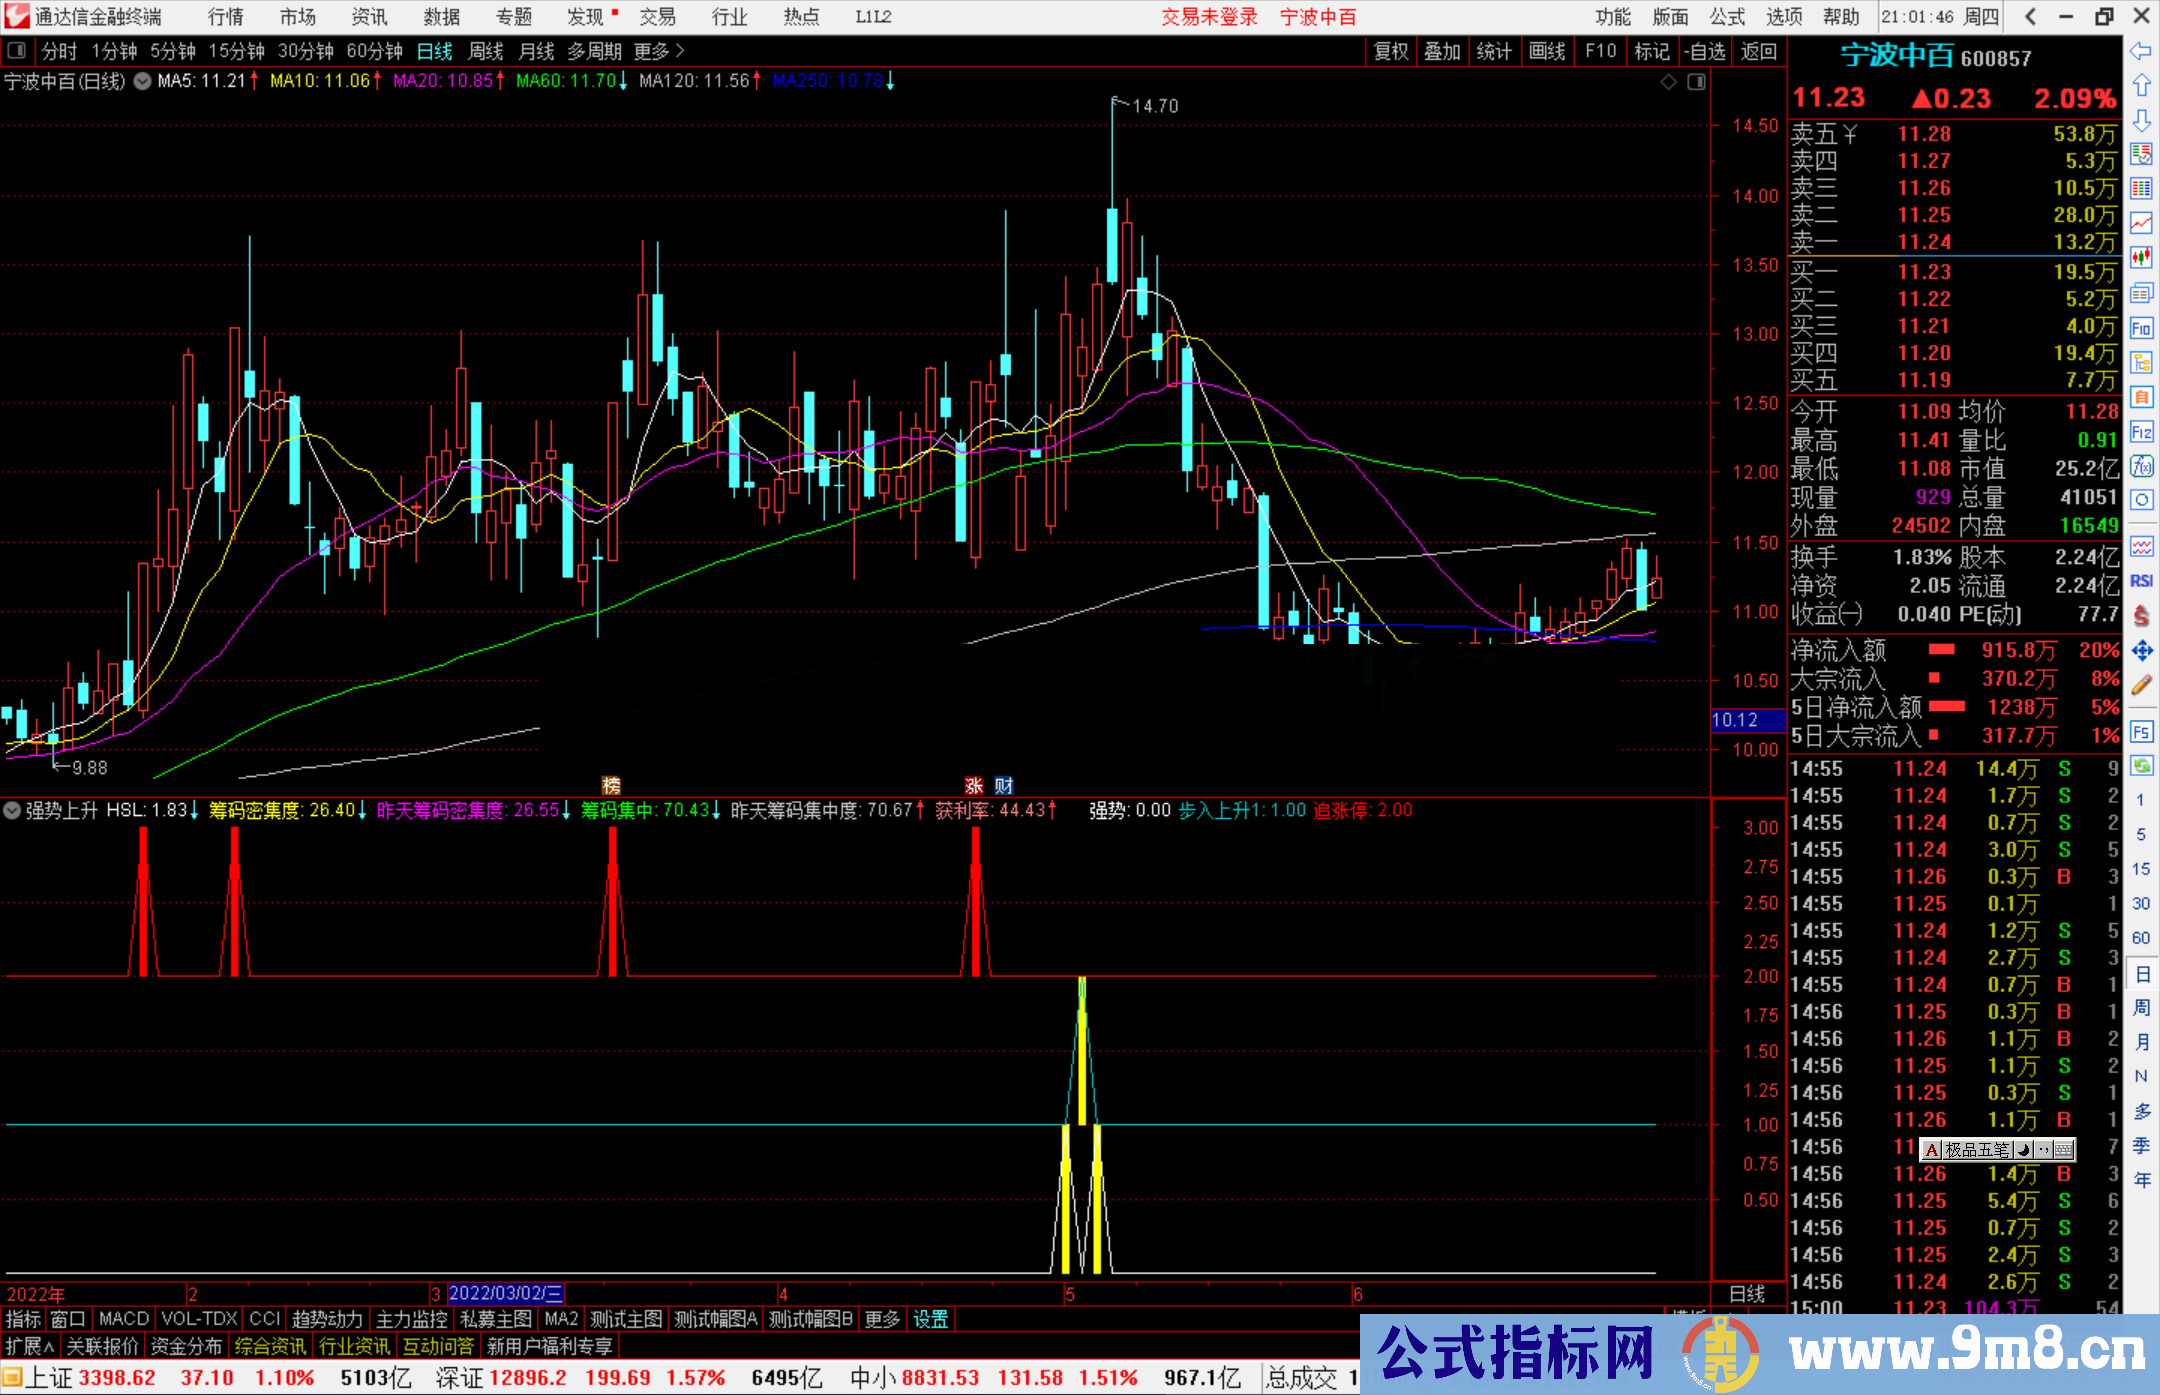Expand the 强势上升 indicator dropdown arrow

[12, 810]
